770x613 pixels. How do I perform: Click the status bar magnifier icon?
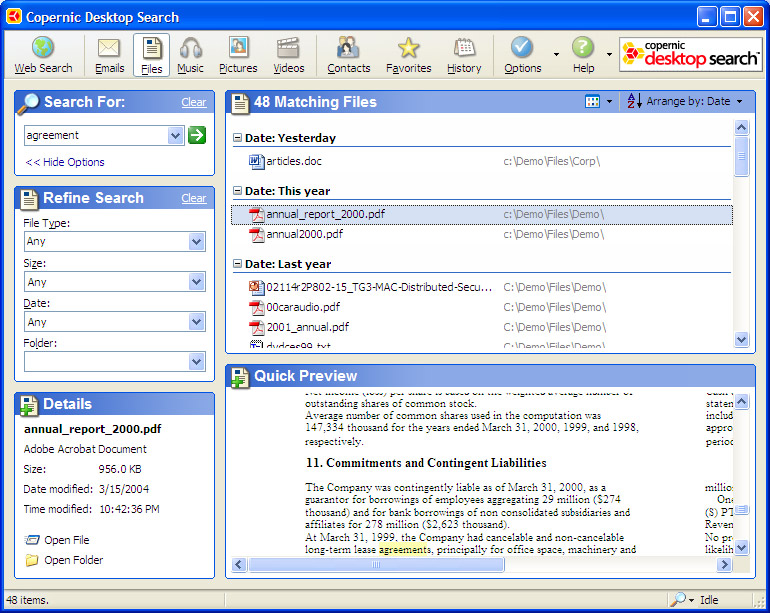click(x=678, y=599)
